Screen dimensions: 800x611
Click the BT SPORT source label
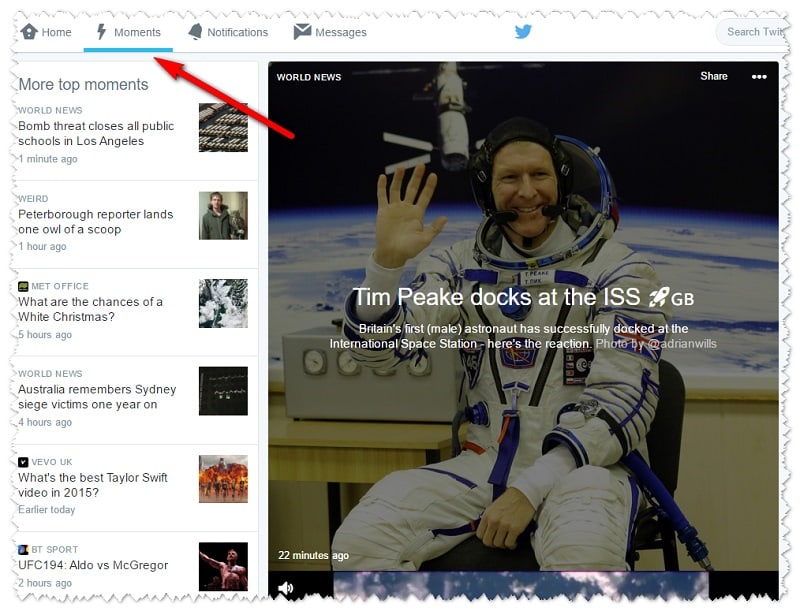pos(55,550)
